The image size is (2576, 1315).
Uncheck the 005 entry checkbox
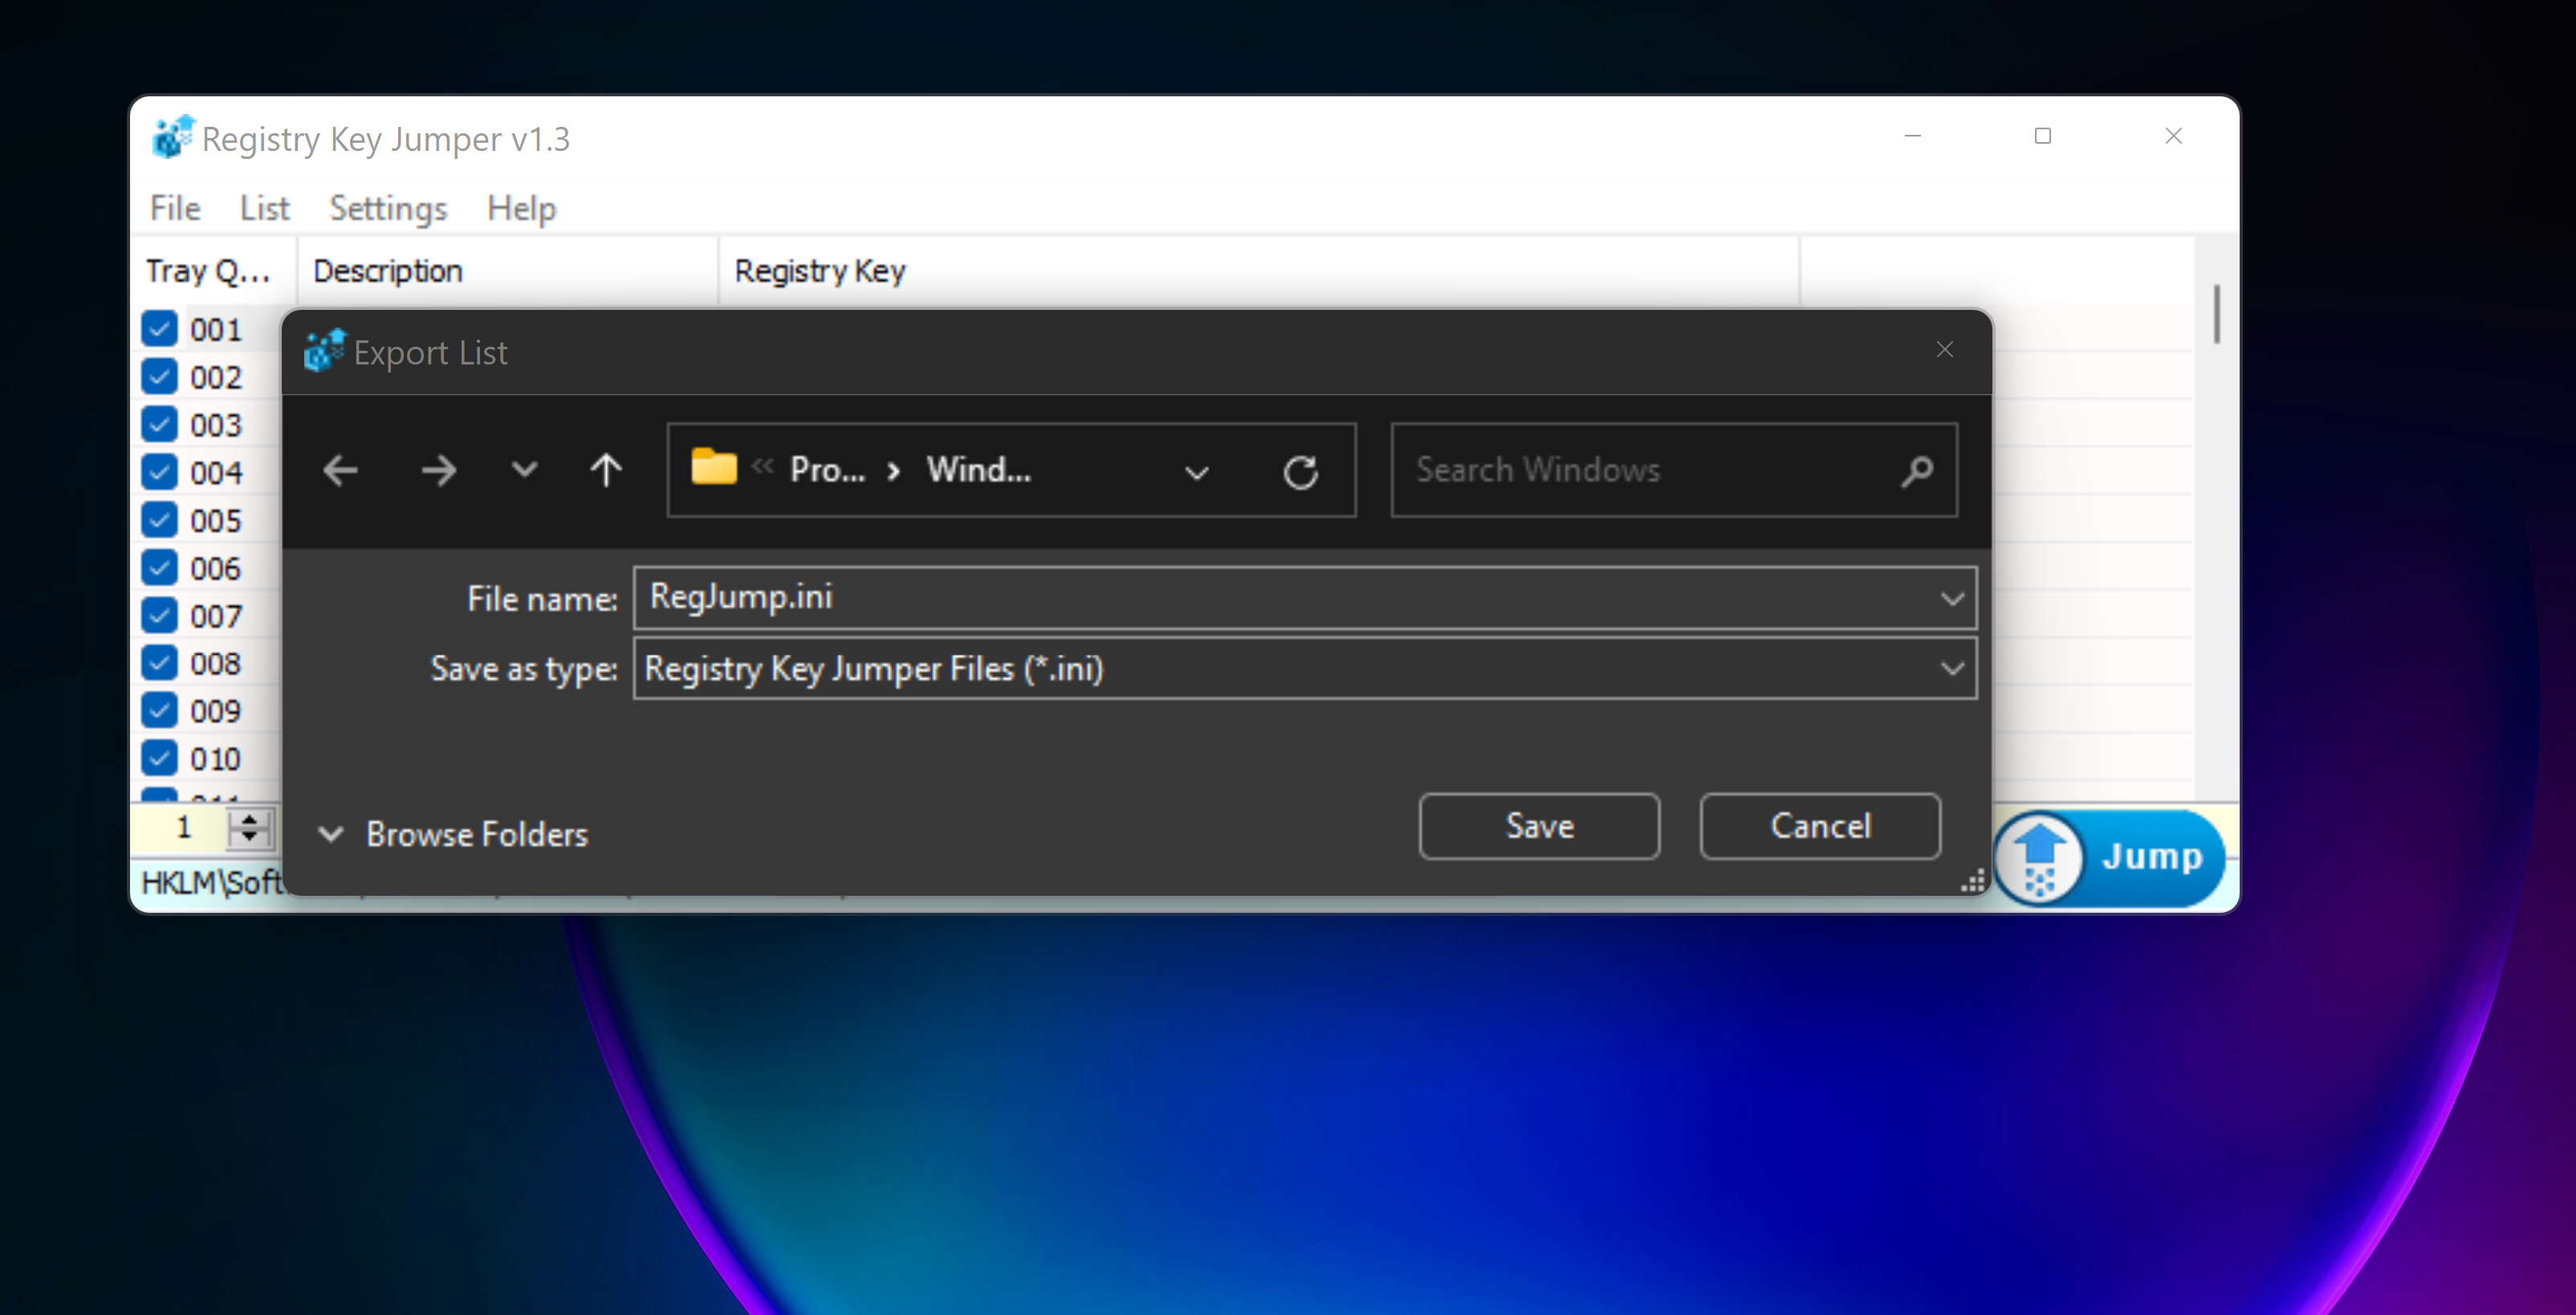point(159,519)
